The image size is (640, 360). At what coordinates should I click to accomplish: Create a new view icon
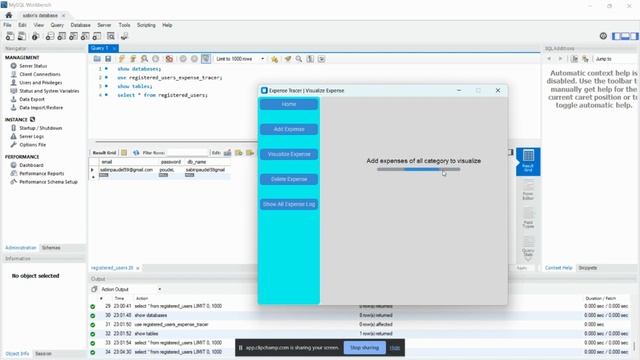click(73, 36)
